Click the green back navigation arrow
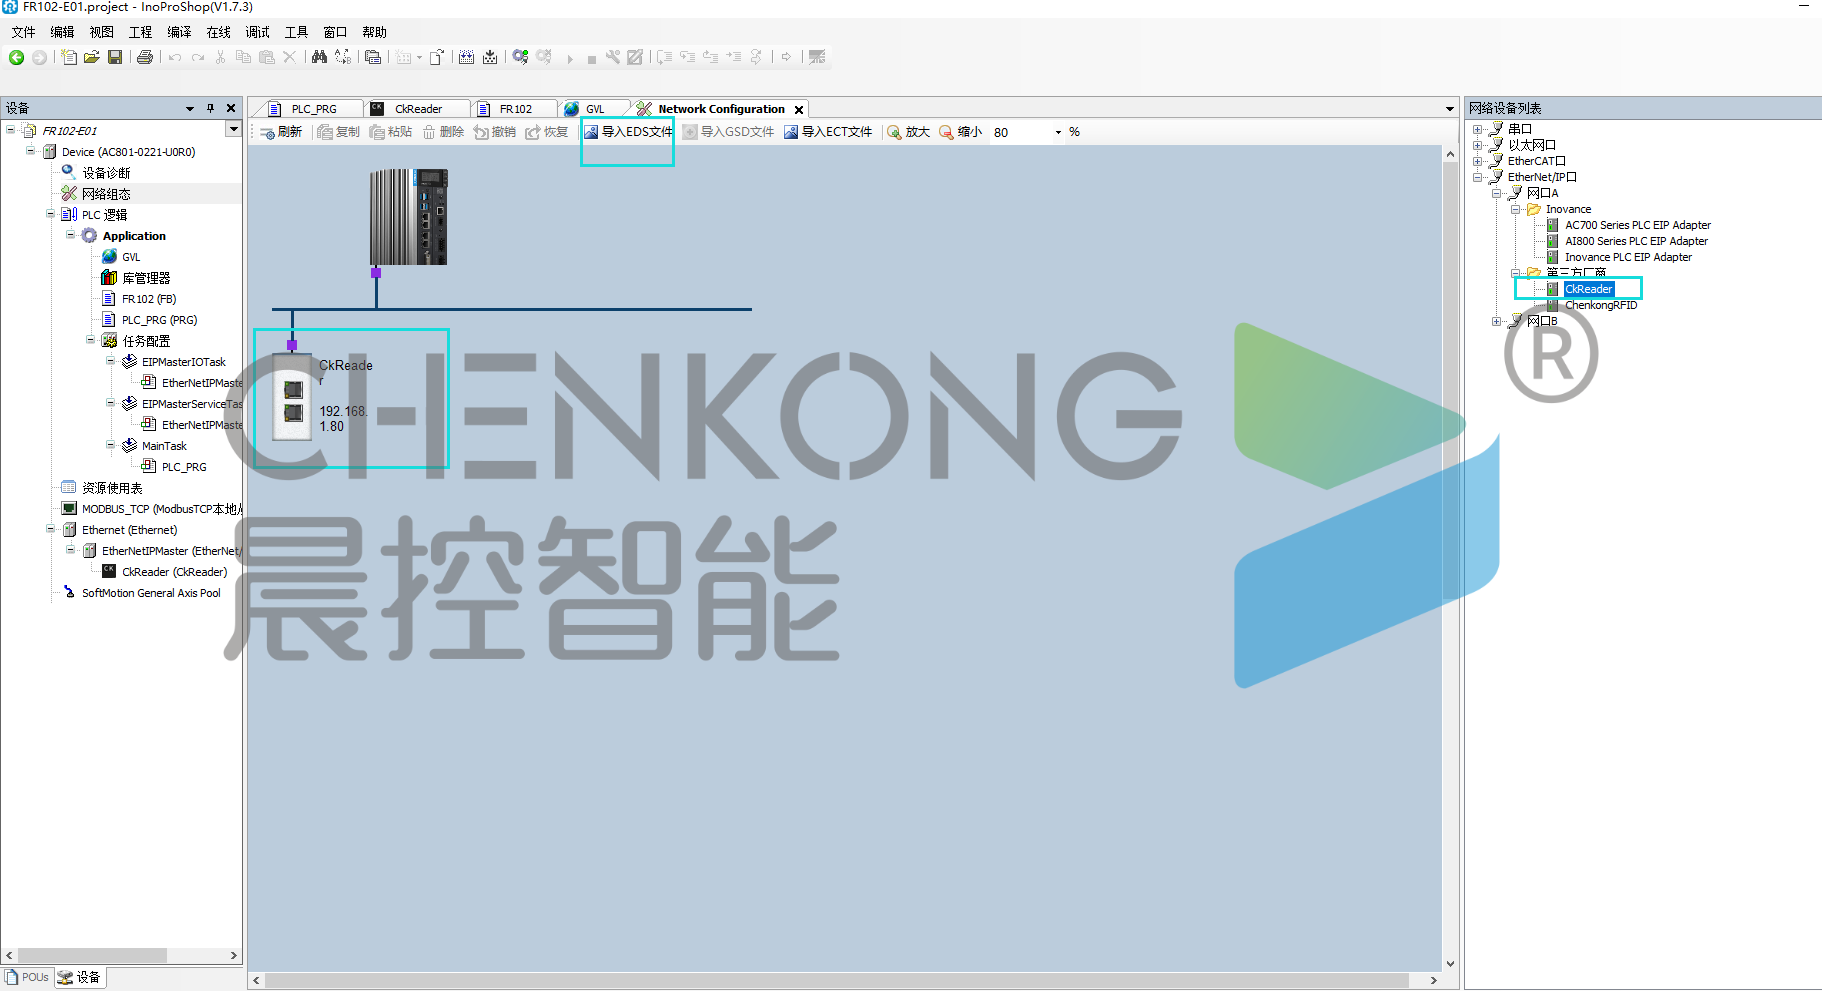This screenshot has width=1822, height=991. pos(16,57)
